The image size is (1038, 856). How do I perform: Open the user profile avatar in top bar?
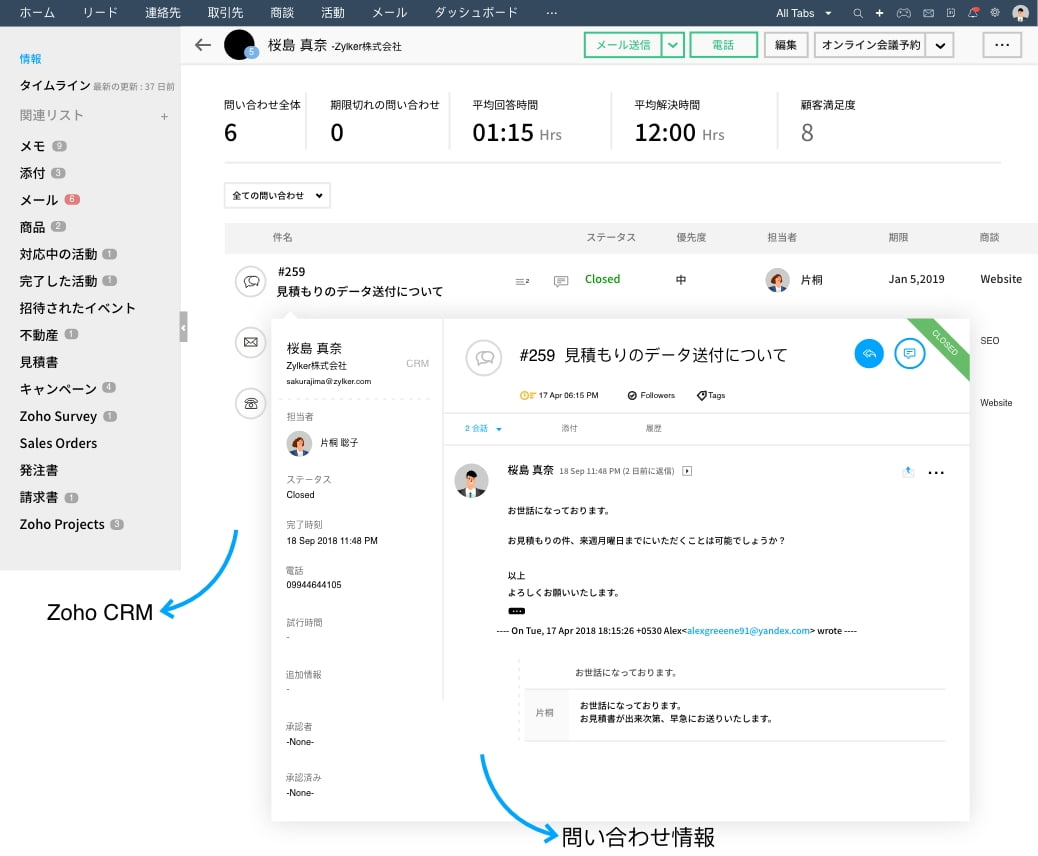[1020, 13]
